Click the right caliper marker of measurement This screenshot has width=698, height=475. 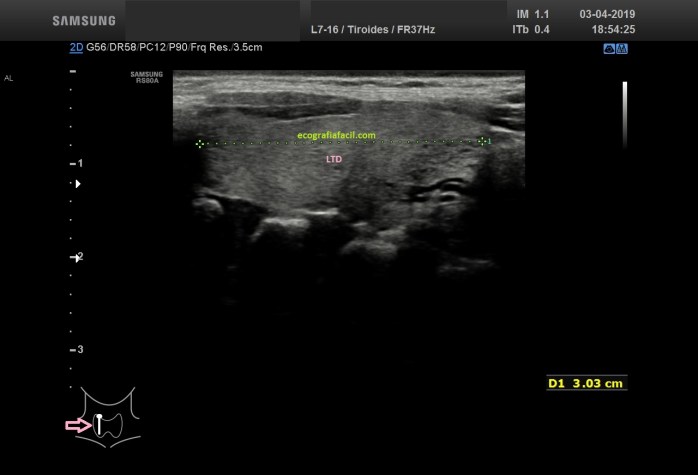[x=484, y=142]
